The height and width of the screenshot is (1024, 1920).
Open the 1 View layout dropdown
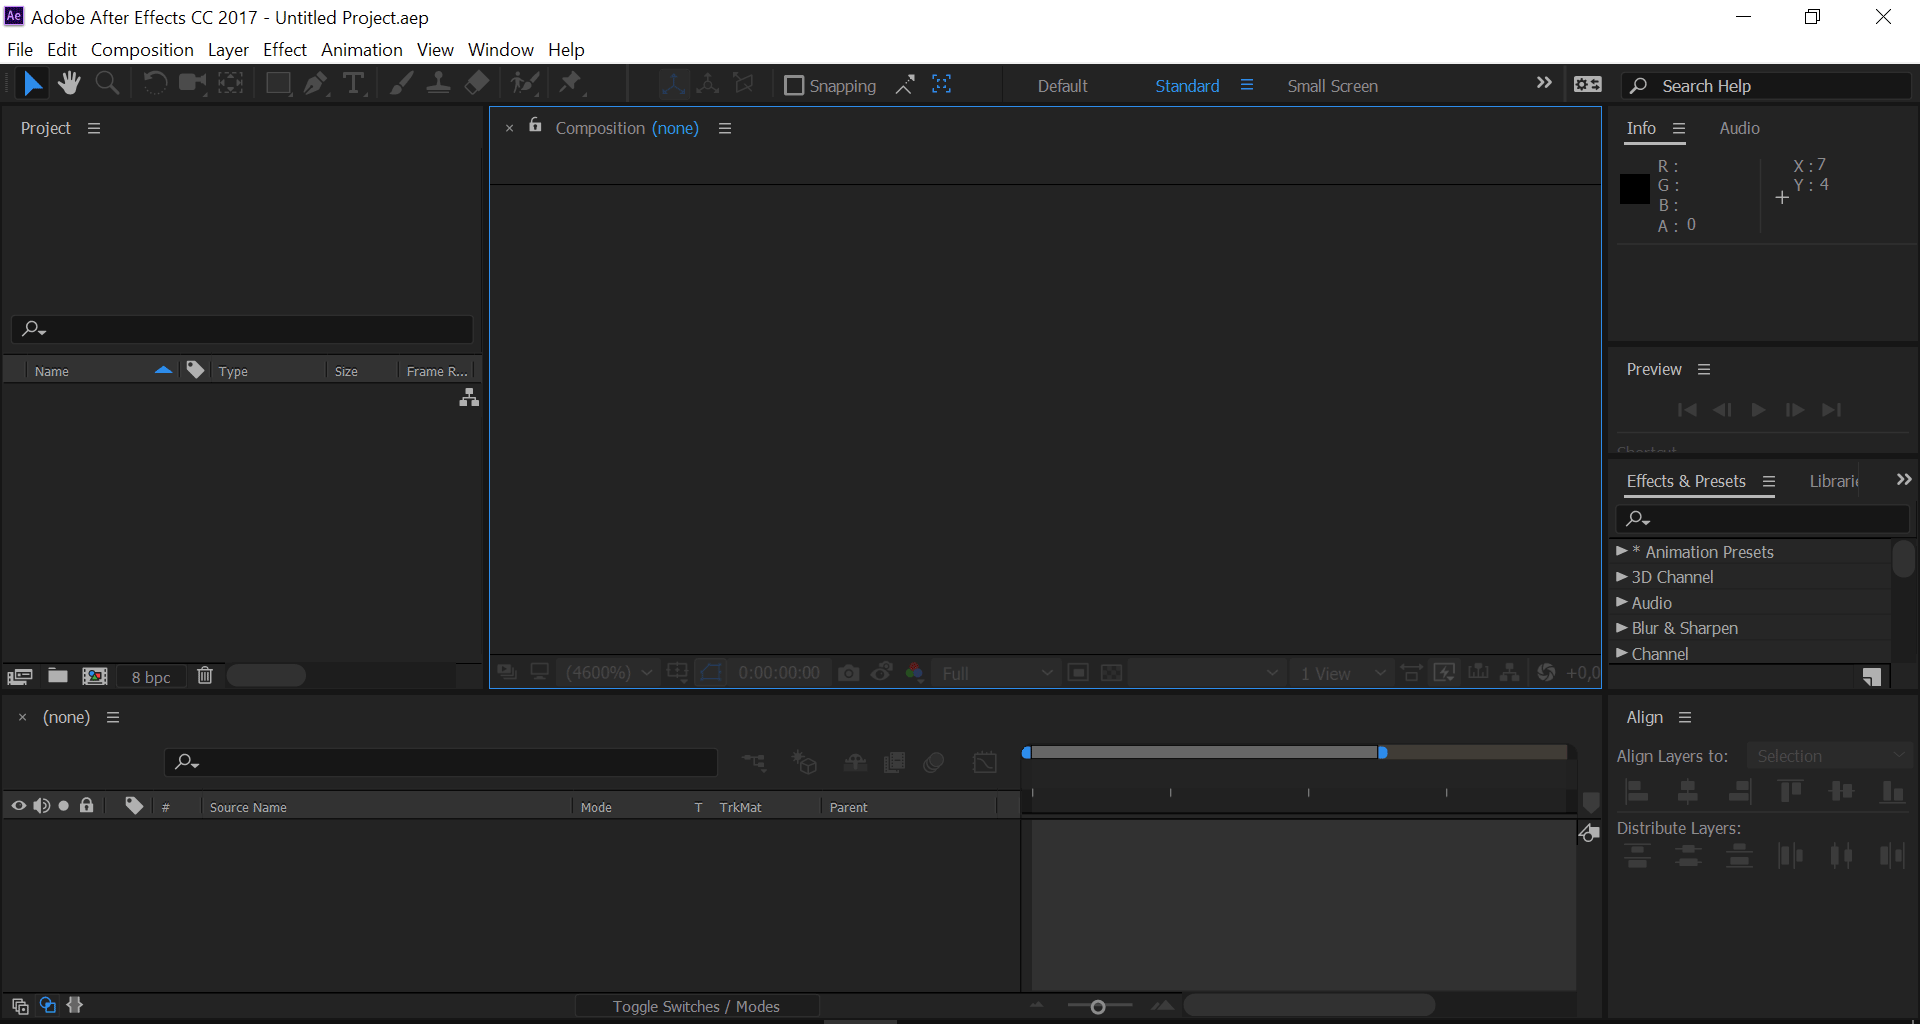pos(1342,673)
